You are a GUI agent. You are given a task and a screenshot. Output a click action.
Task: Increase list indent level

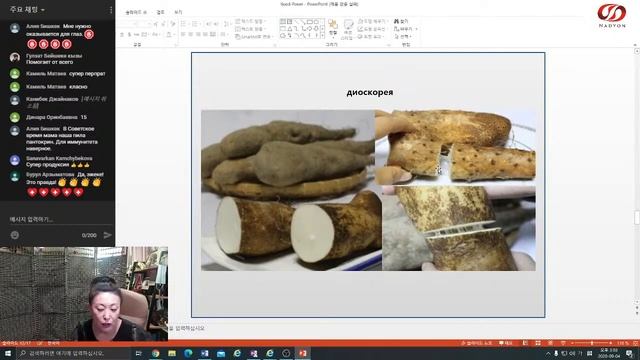click(x=216, y=24)
